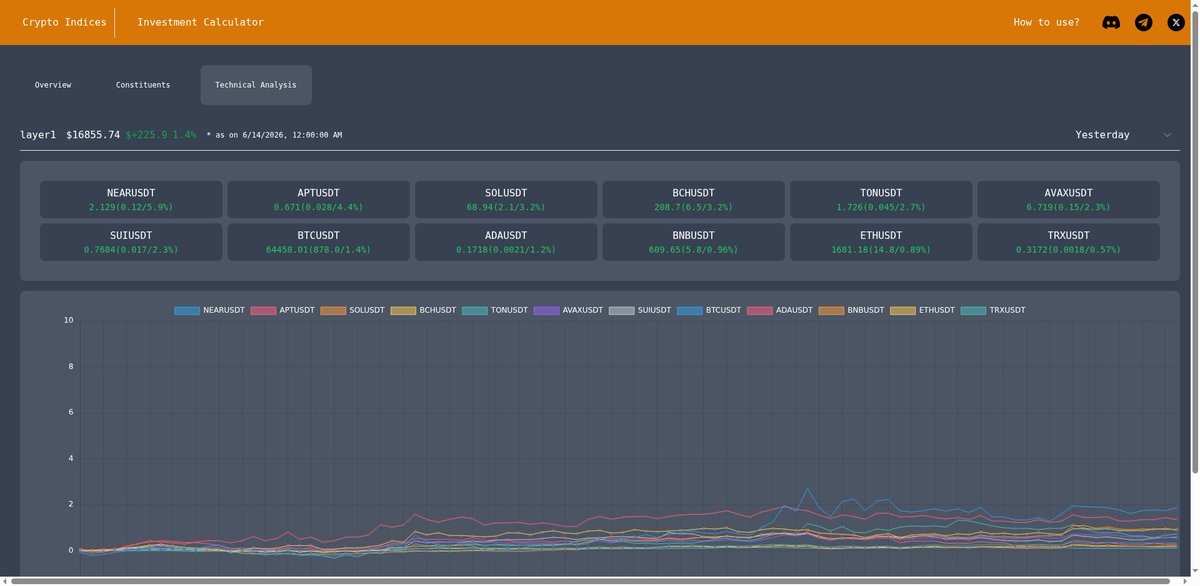The image size is (1200, 586).
Task: Select the BNBUSDT price card
Action: [694, 242]
